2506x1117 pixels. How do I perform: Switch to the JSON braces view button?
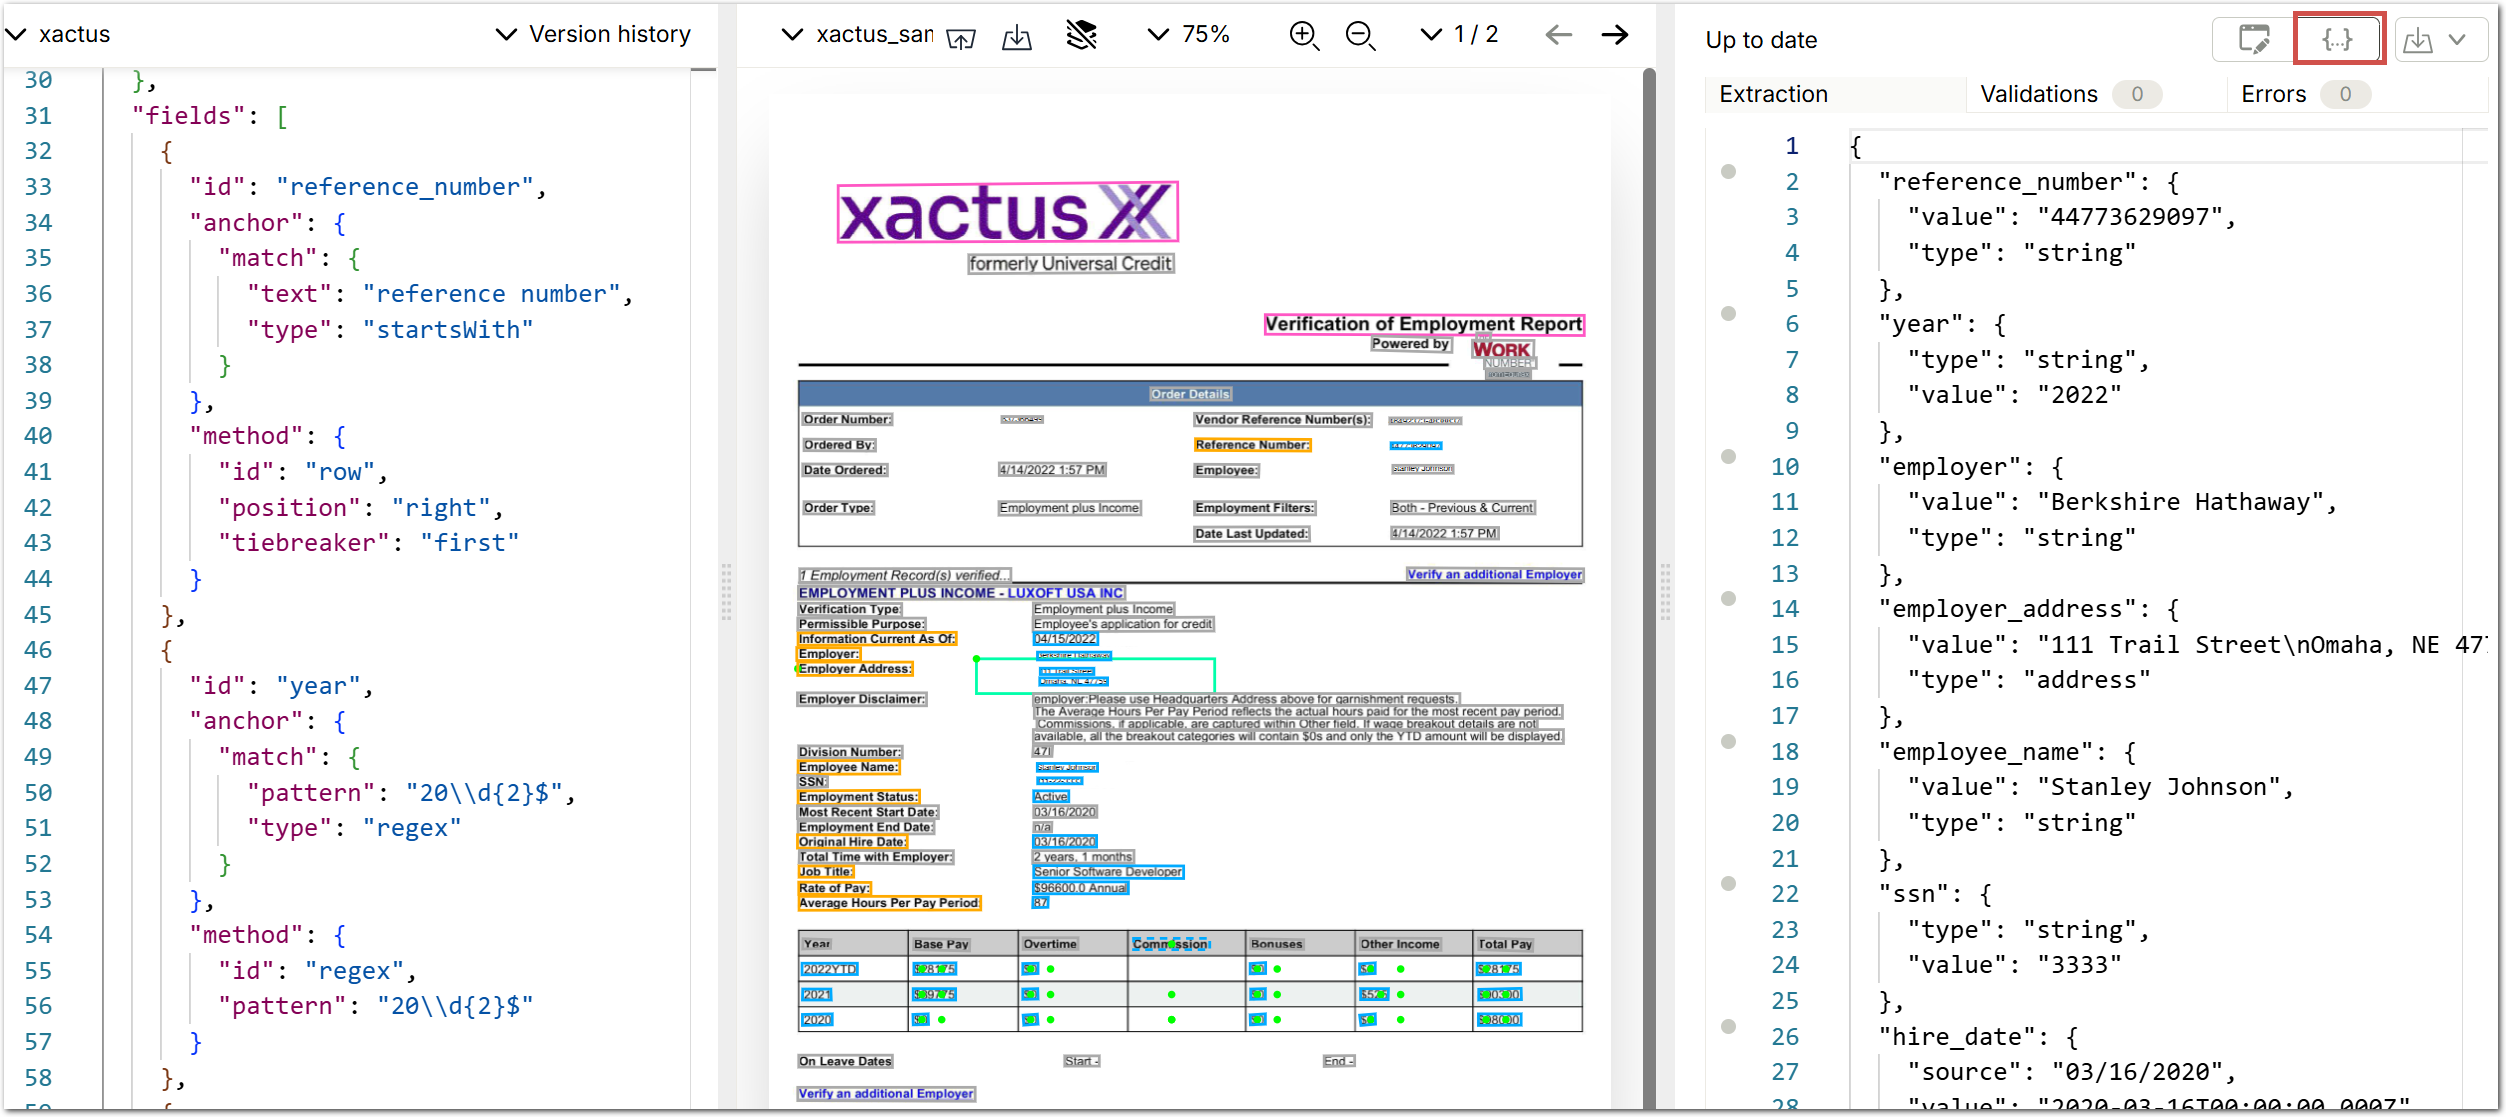(2337, 39)
